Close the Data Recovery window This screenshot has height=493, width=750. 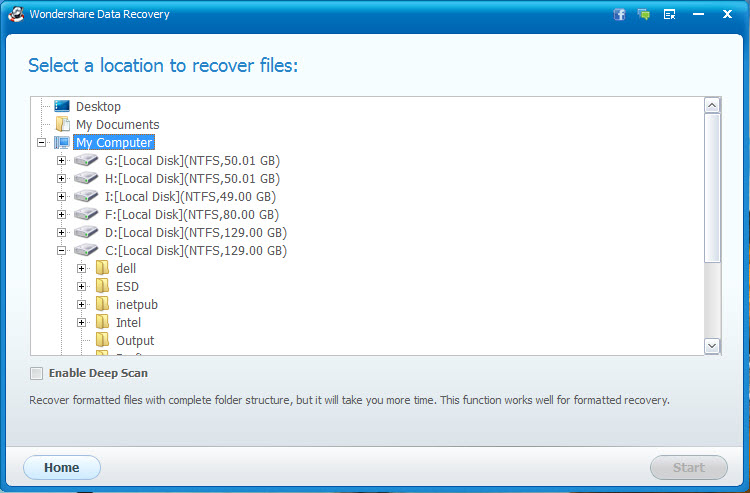pyautogui.click(x=728, y=14)
